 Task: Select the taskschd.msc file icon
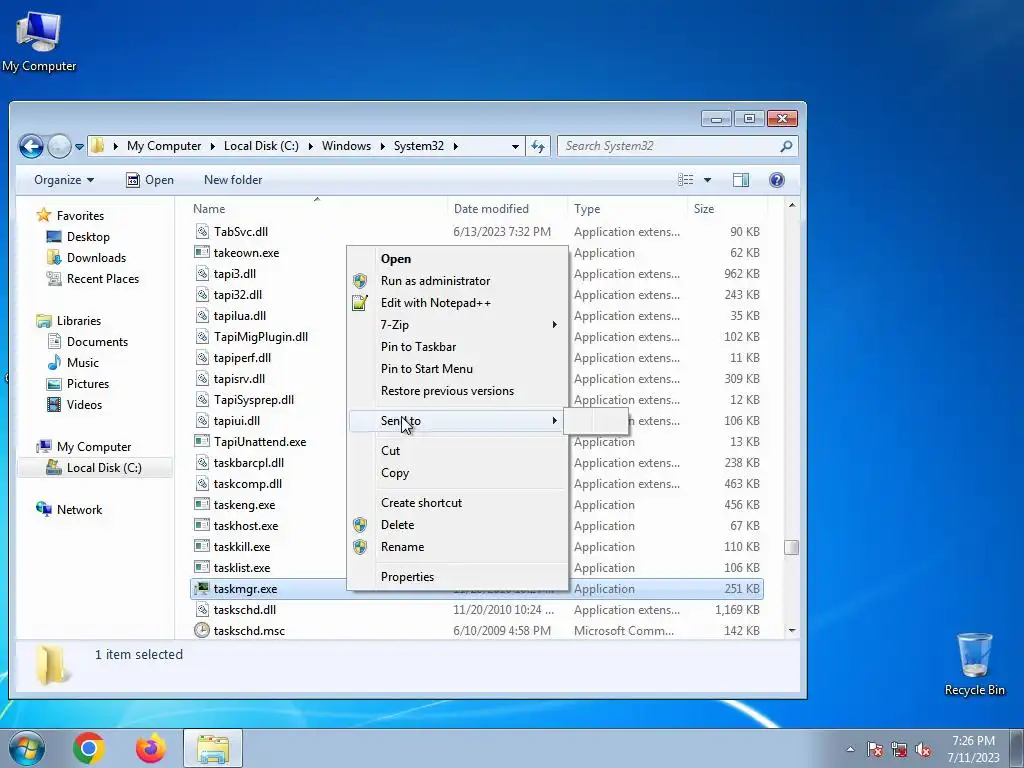tap(202, 630)
